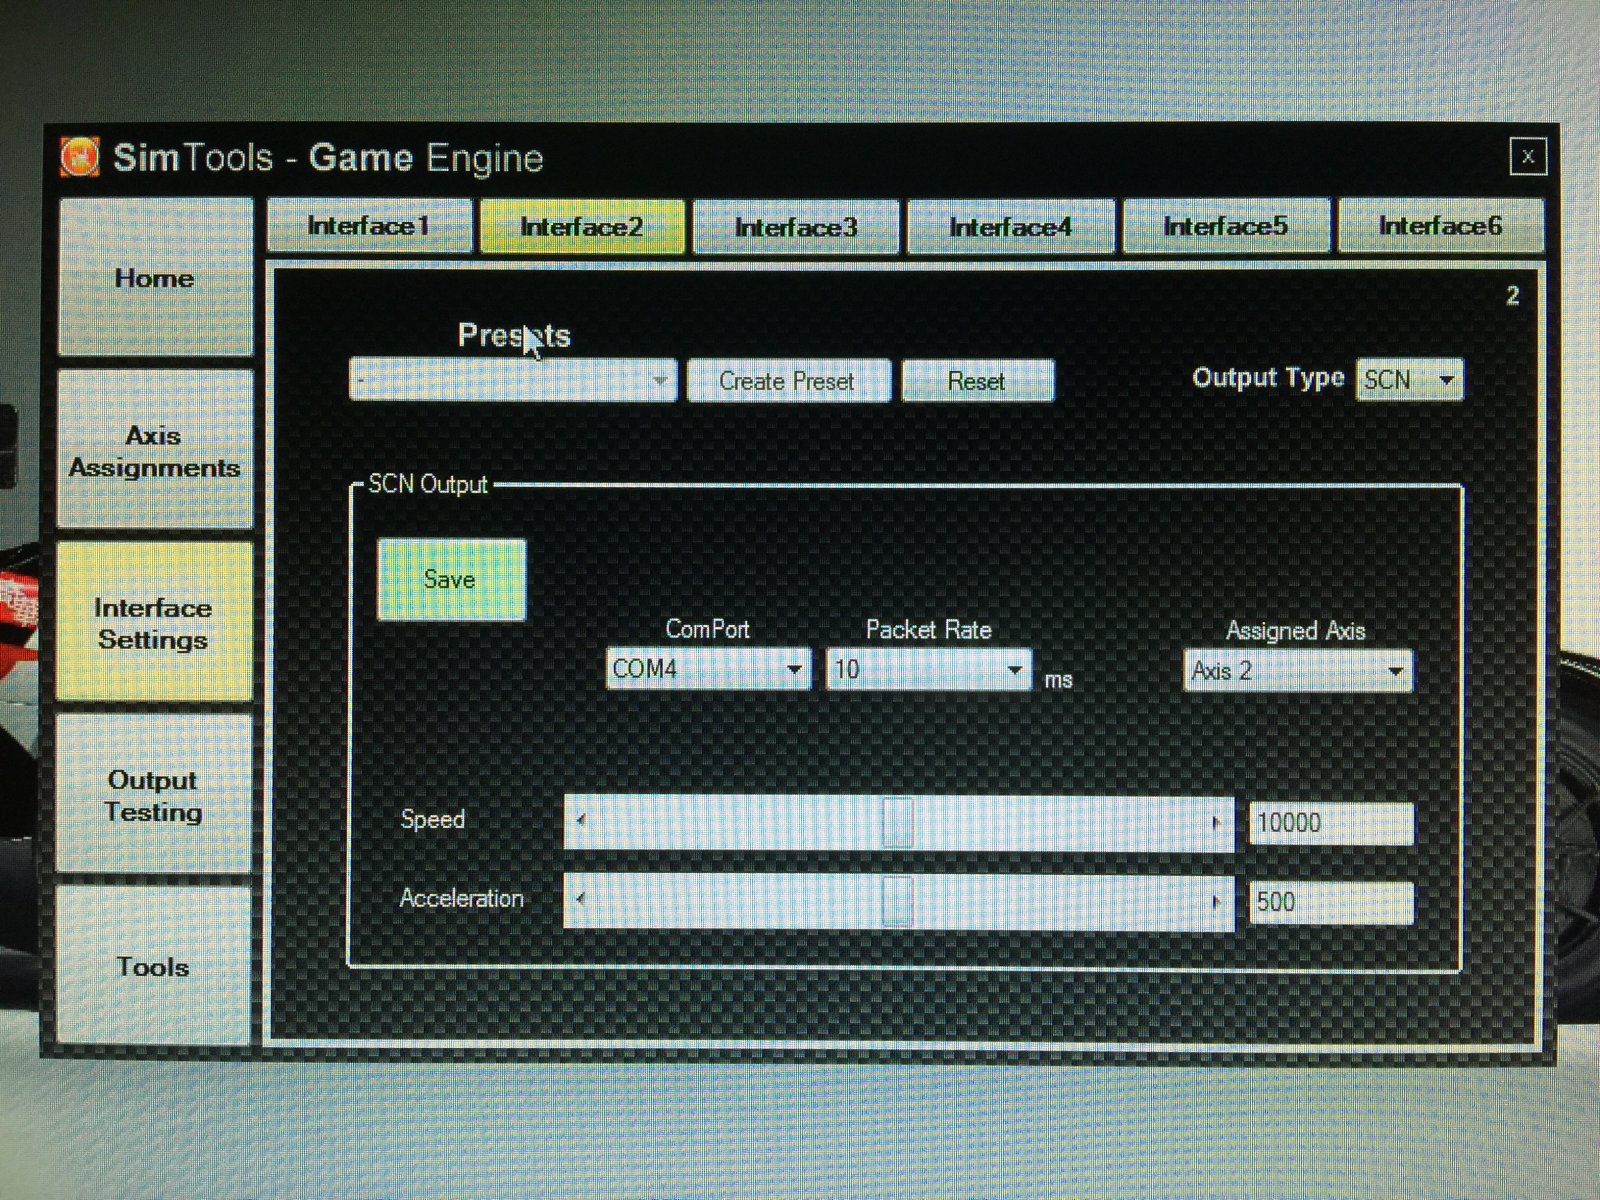This screenshot has height=1200, width=1600.
Task: Open the Tools section
Action: 155,966
